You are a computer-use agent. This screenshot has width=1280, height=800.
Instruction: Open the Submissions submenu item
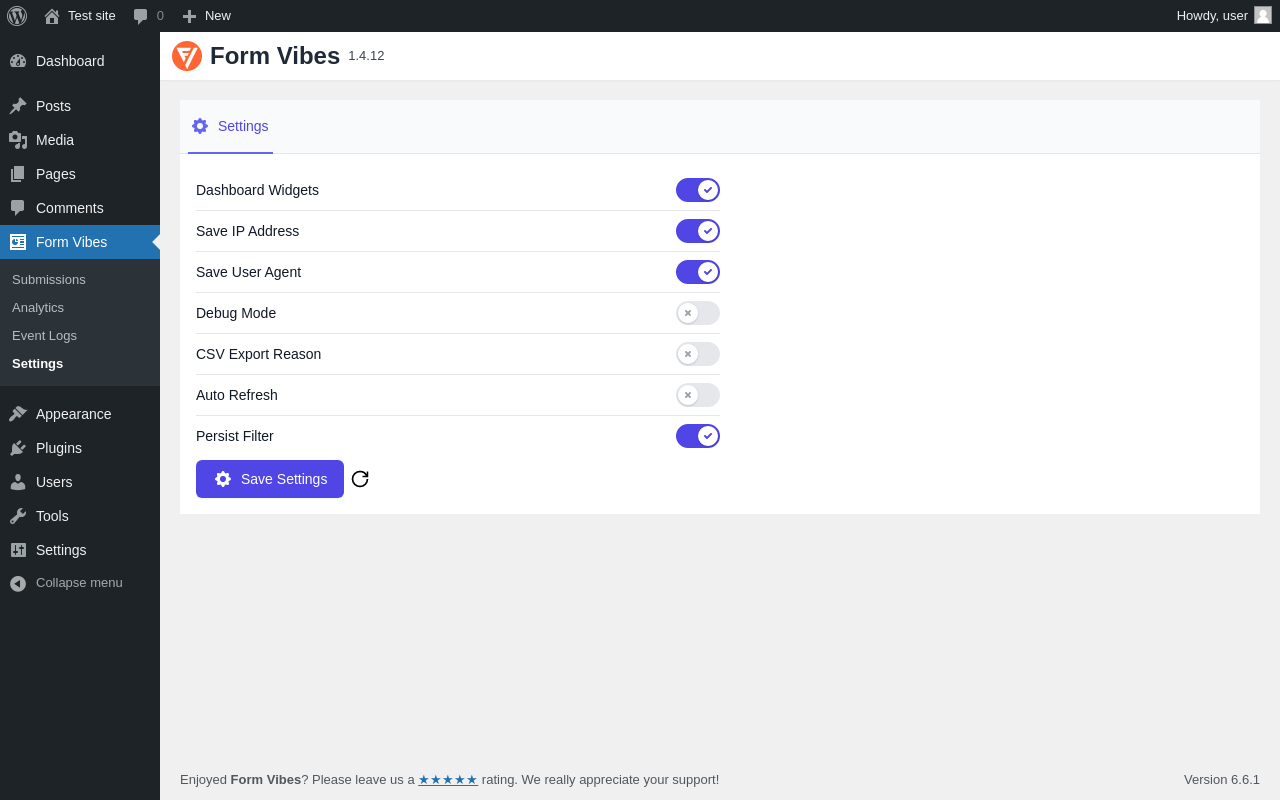tap(49, 280)
